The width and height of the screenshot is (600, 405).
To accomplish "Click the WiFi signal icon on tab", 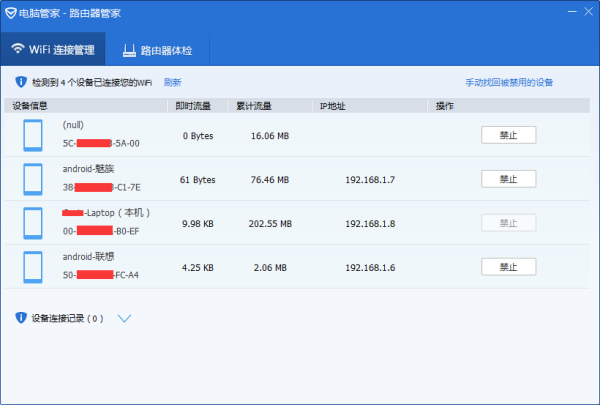I will click(x=18, y=49).
